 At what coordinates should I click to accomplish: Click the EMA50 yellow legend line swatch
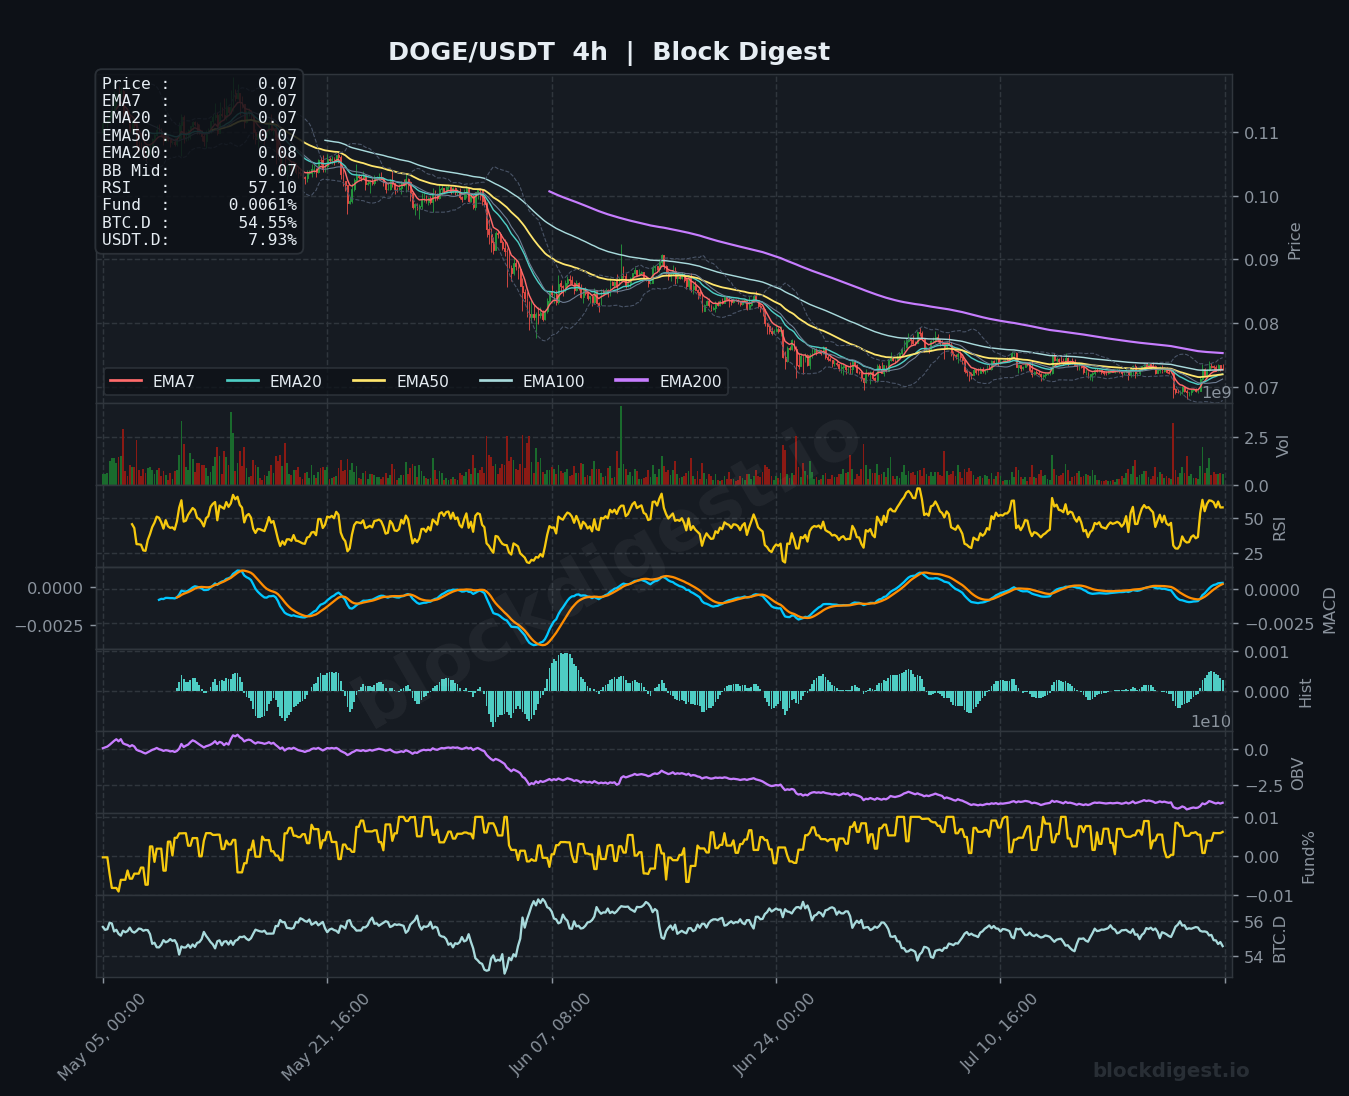pyautogui.click(x=370, y=381)
